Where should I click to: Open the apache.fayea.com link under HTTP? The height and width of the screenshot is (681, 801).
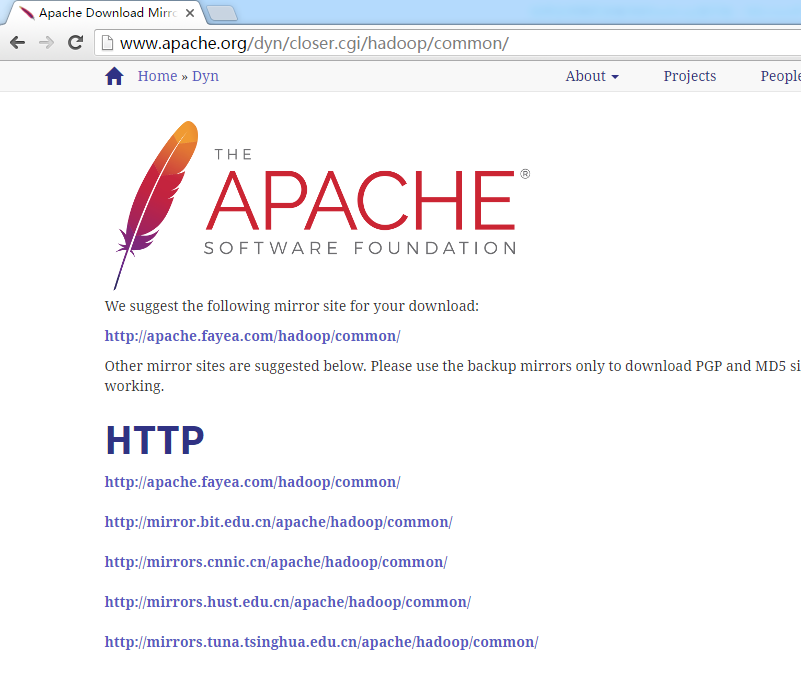coord(252,482)
